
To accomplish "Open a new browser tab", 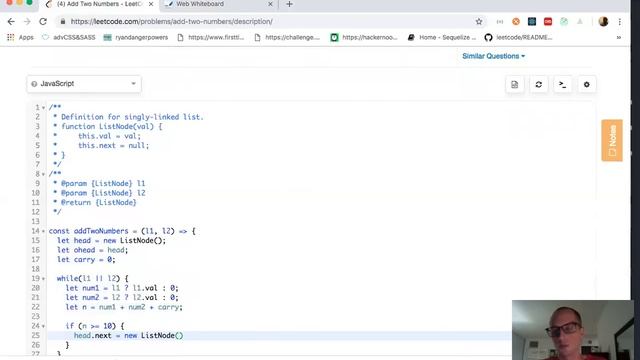I will (x=289, y=4).
